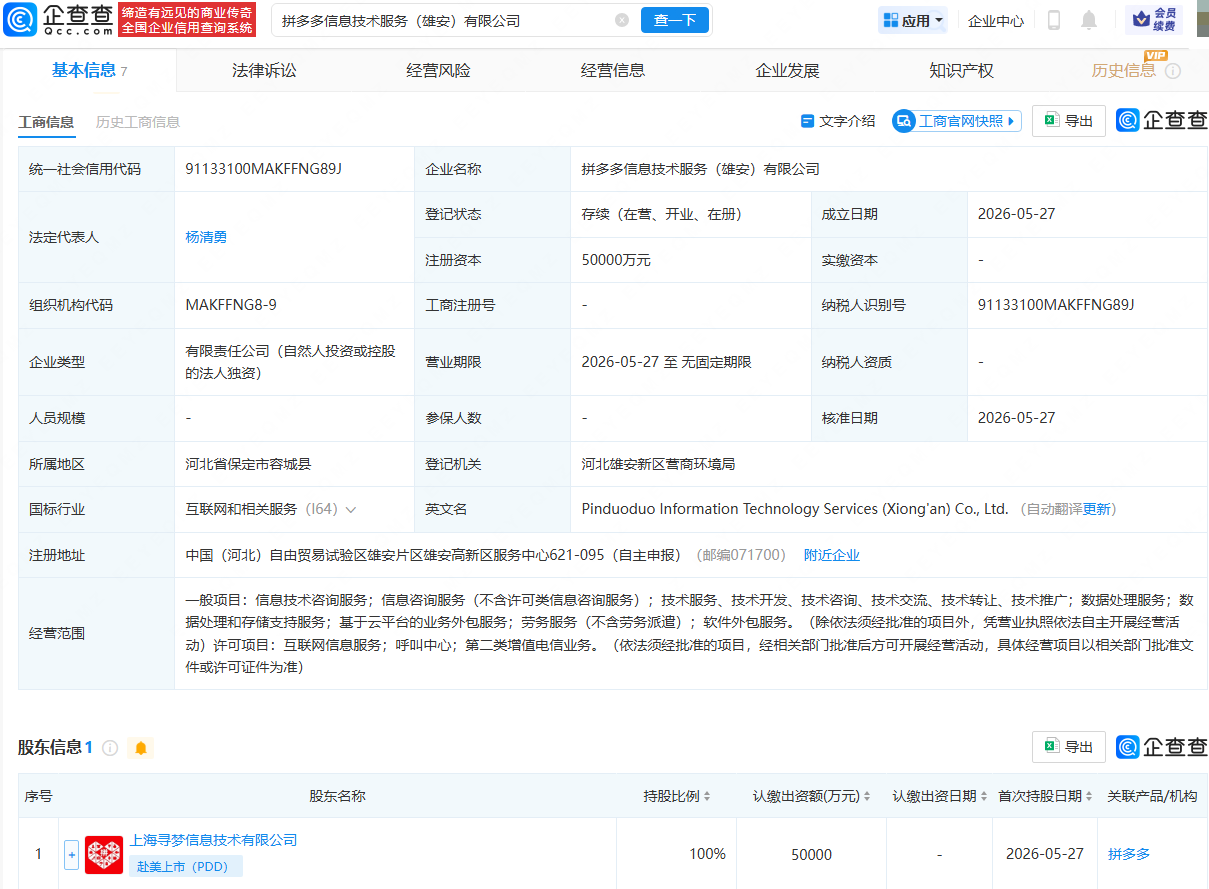
Task: Click the organization code MAKFFNG8-9
Action: coord(231,305)
